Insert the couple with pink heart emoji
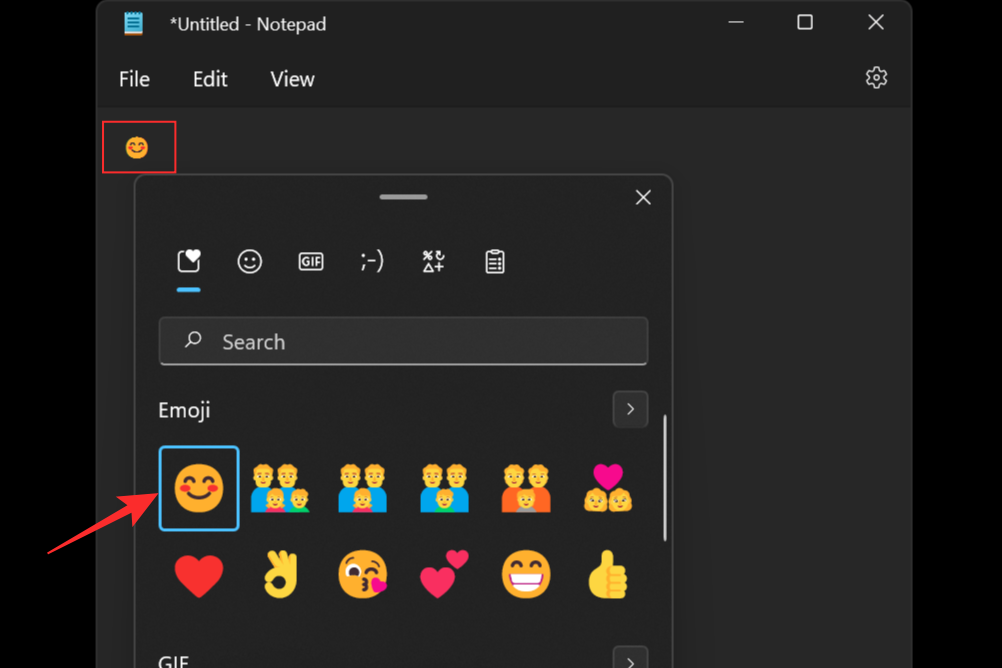 608,488
